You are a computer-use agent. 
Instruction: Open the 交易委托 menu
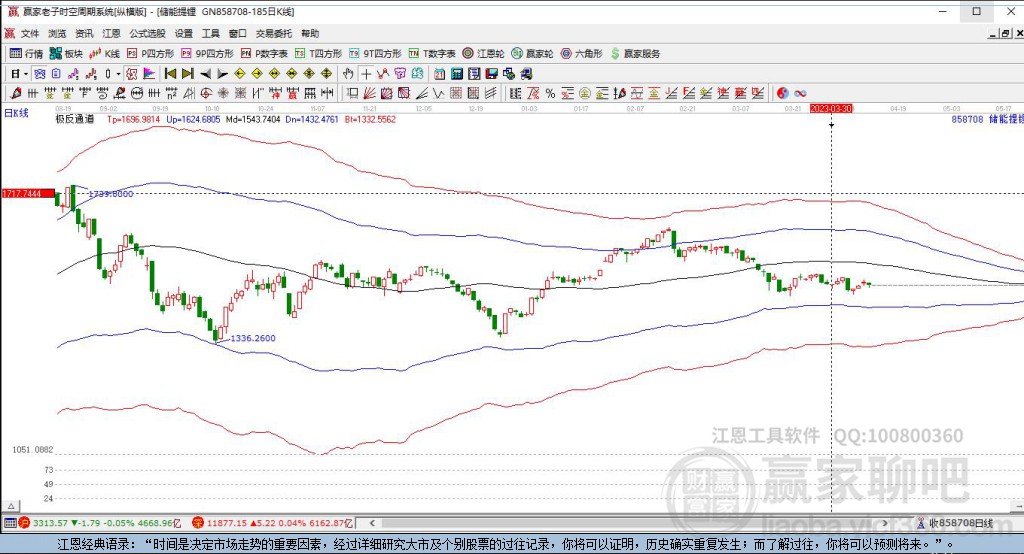click(273, 33)
